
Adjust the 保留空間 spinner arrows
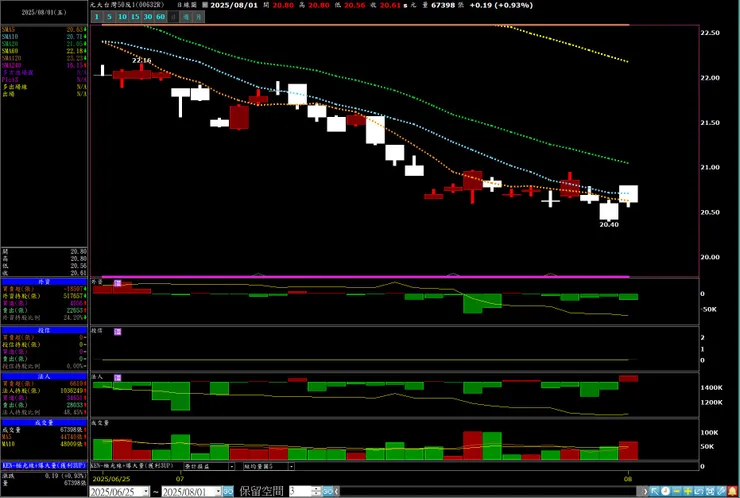coord(317,492)
